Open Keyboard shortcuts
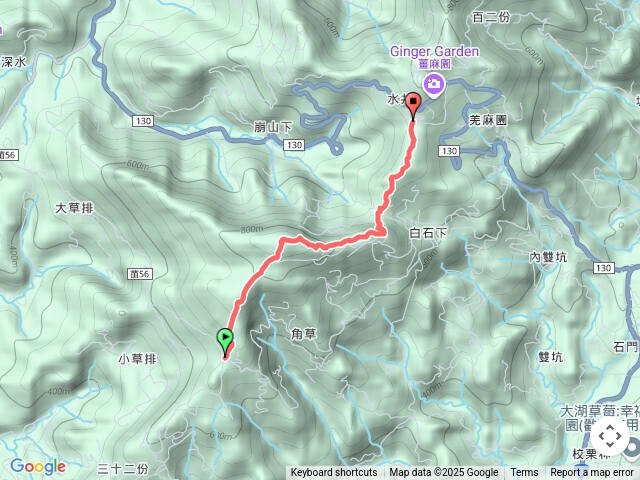 pyautogui.click(x=333, y=473)
